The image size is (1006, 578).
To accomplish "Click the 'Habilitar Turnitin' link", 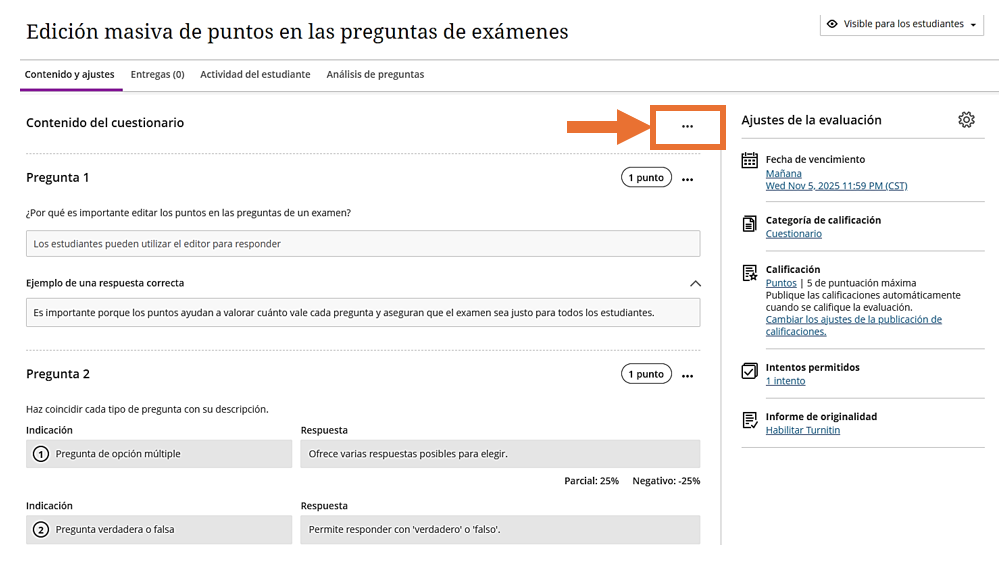I will [x=802, y=430].
